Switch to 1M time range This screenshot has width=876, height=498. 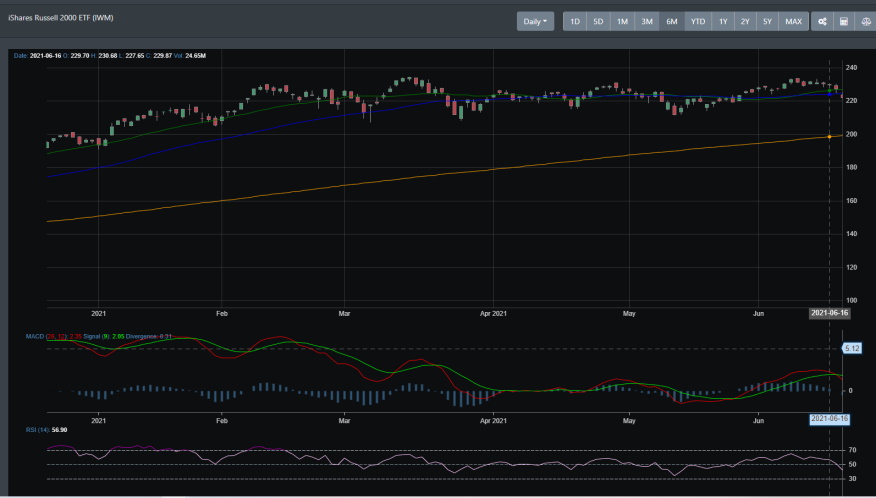coord(622,21)
